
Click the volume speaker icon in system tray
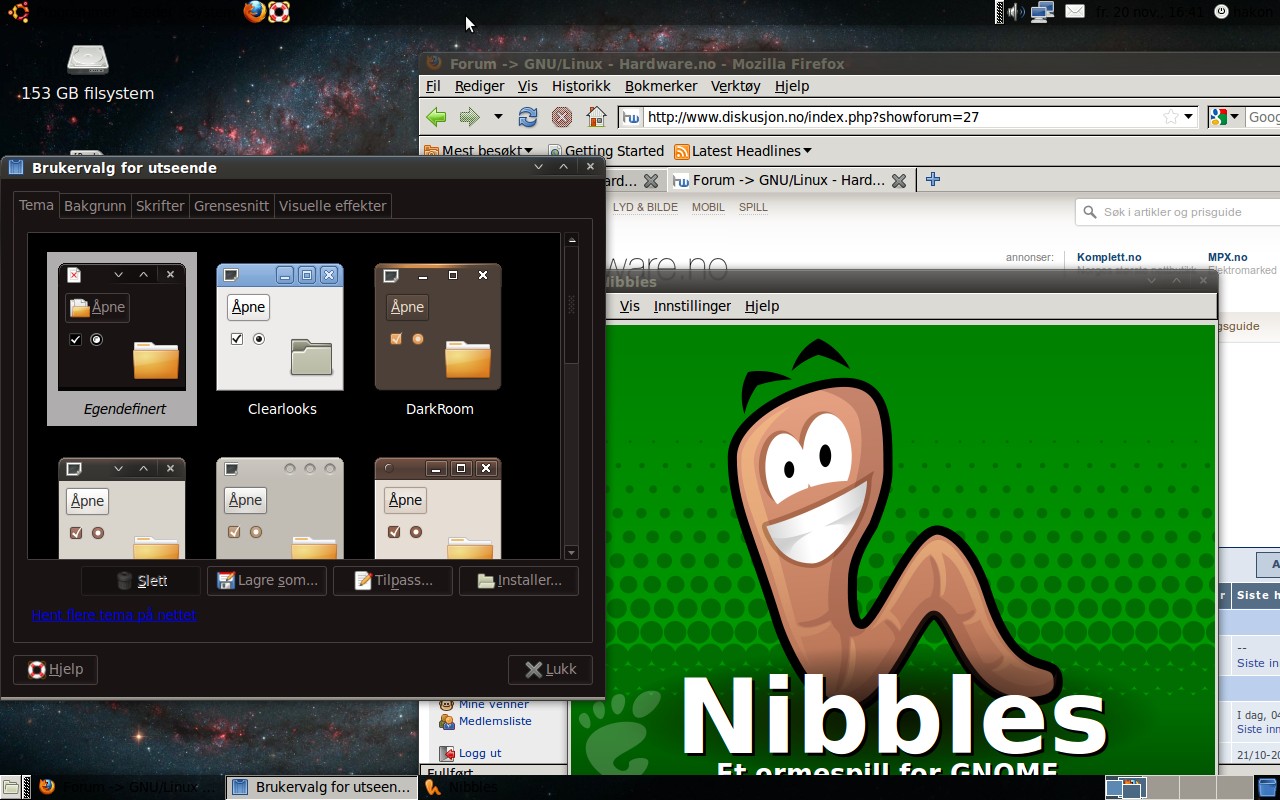(x=1015, y=12)
